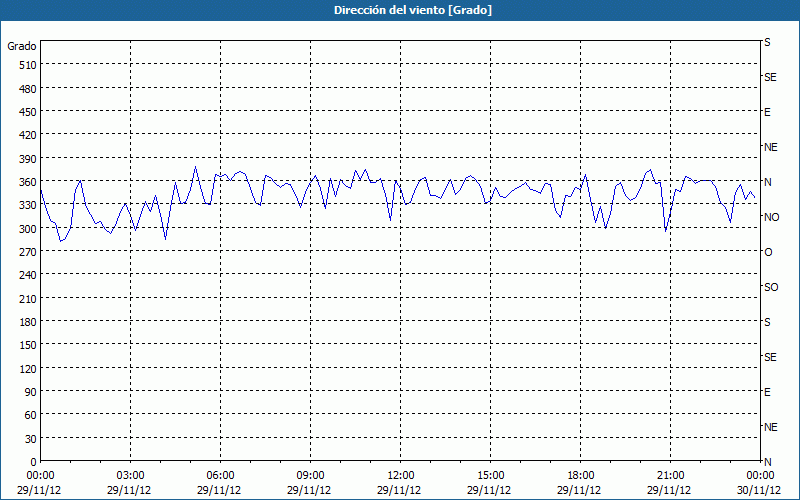Select the 'S' compass label level with 180
Viewport: 800px width, 500px height.
767,322
